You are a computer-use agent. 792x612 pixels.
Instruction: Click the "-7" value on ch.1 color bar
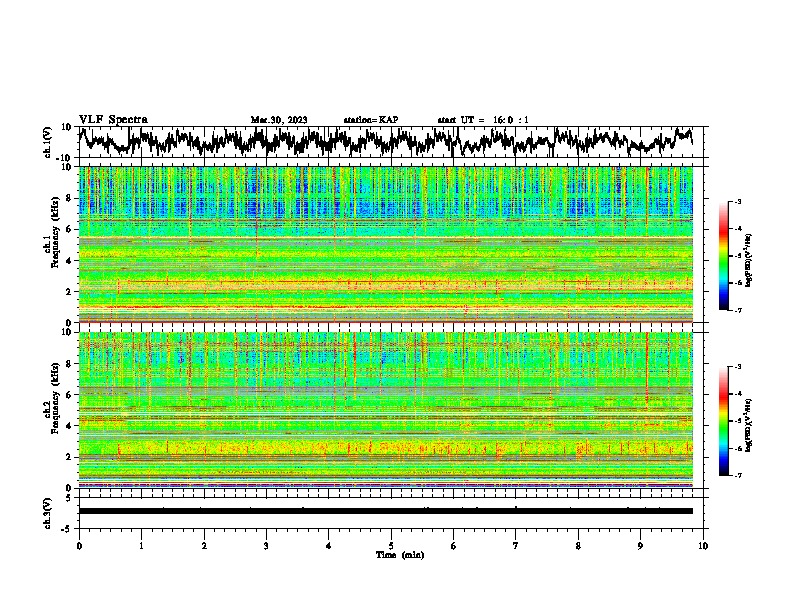tap(738, 310)
